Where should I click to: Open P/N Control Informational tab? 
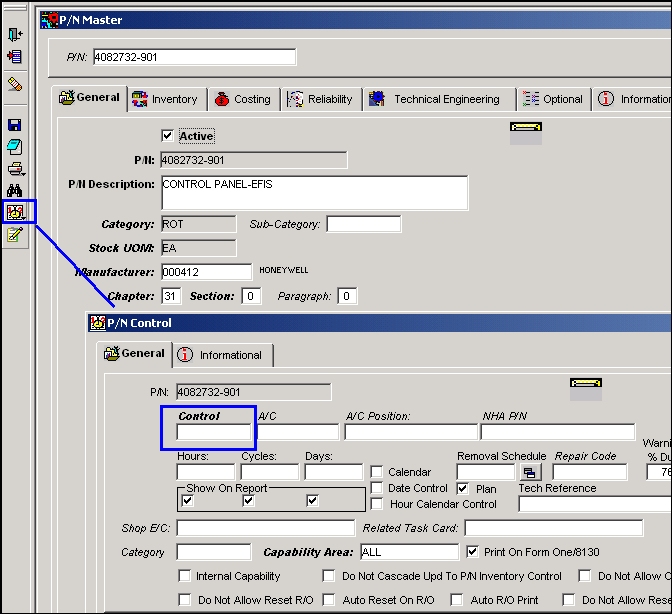(x=223, y=355)
